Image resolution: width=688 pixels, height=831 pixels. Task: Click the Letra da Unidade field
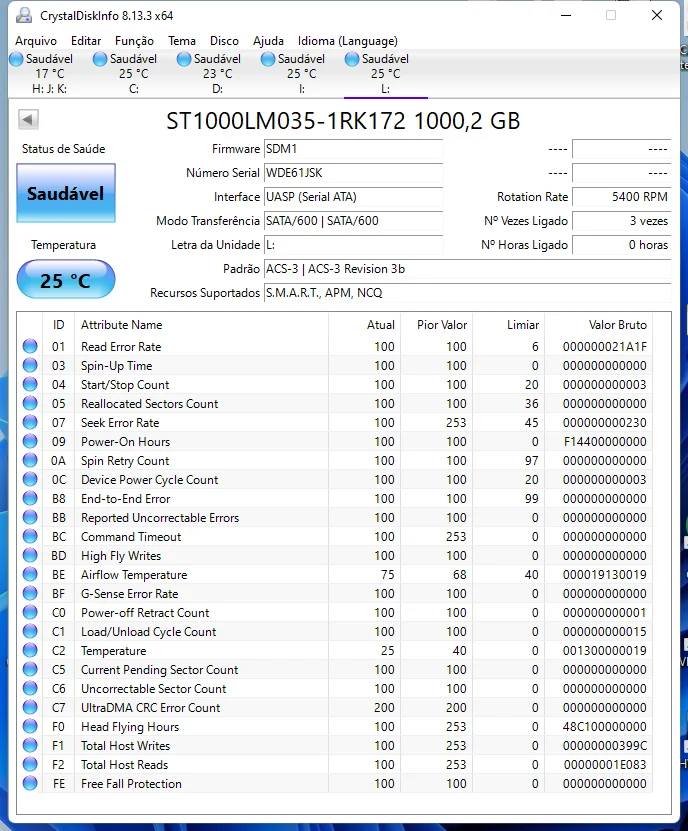354,245
